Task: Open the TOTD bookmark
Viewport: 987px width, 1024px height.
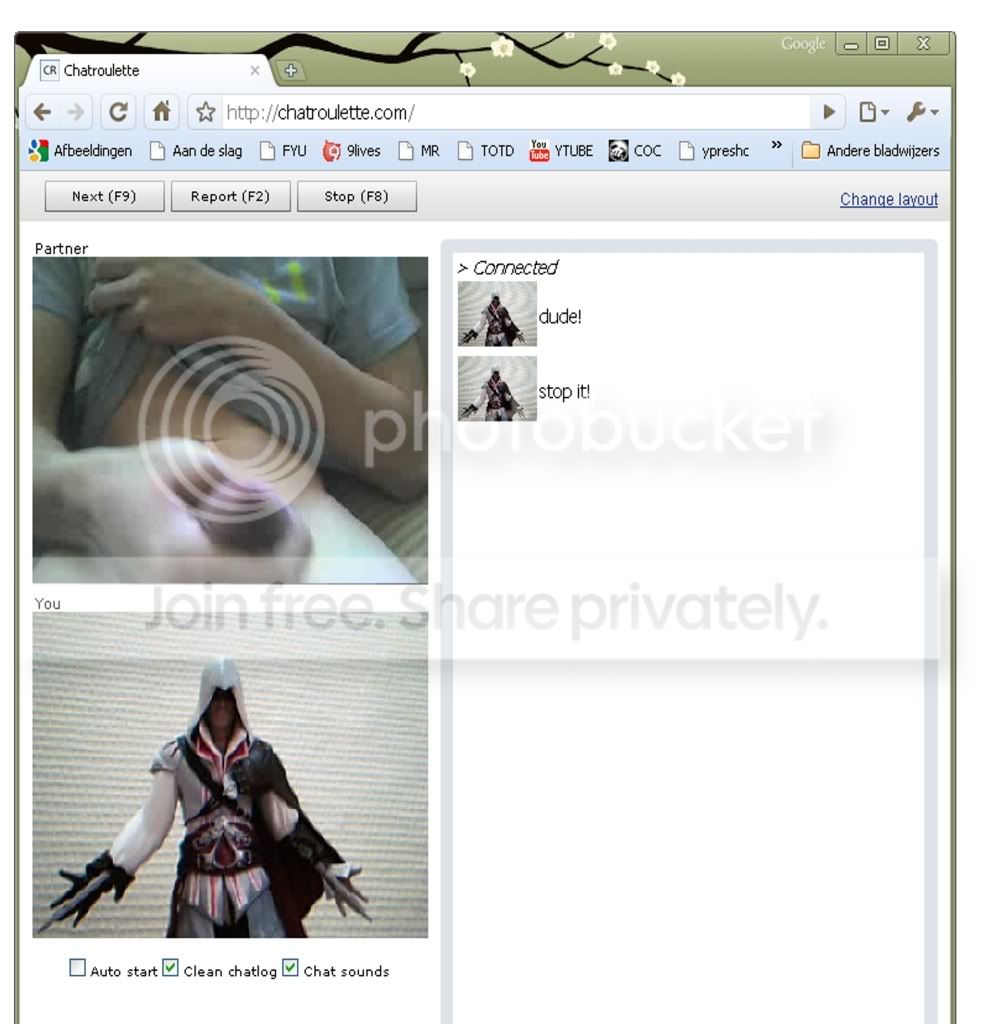Action: coord(486,151)
